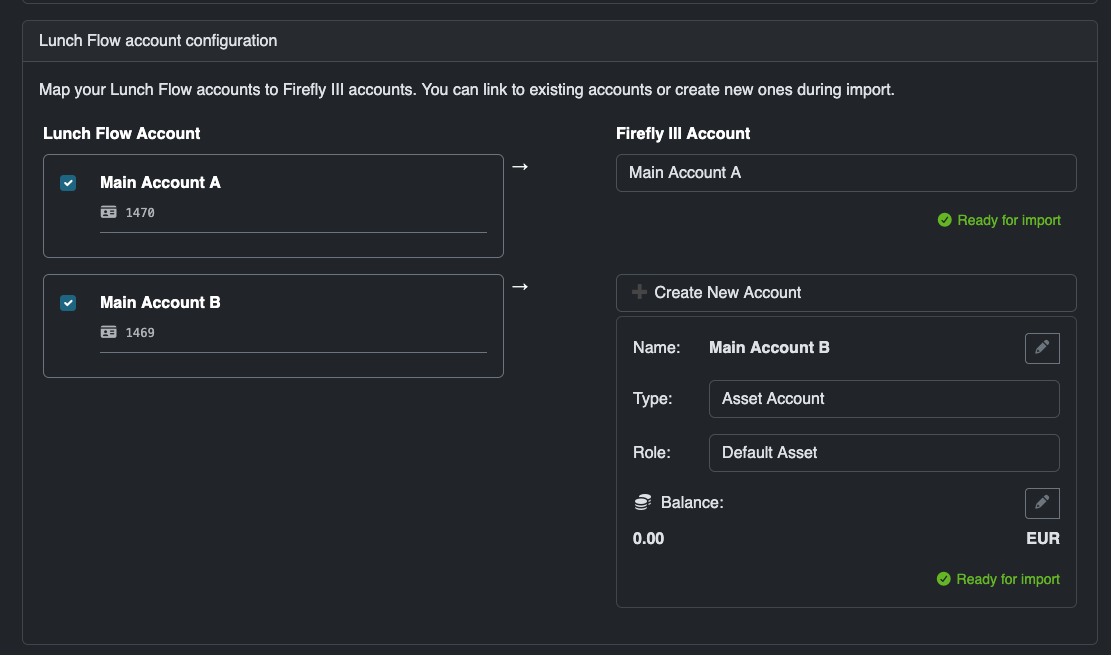Screen dimensions: 1111x655
Task: Click green checkmark under Main Account A mapping
Action: [944, 220]
